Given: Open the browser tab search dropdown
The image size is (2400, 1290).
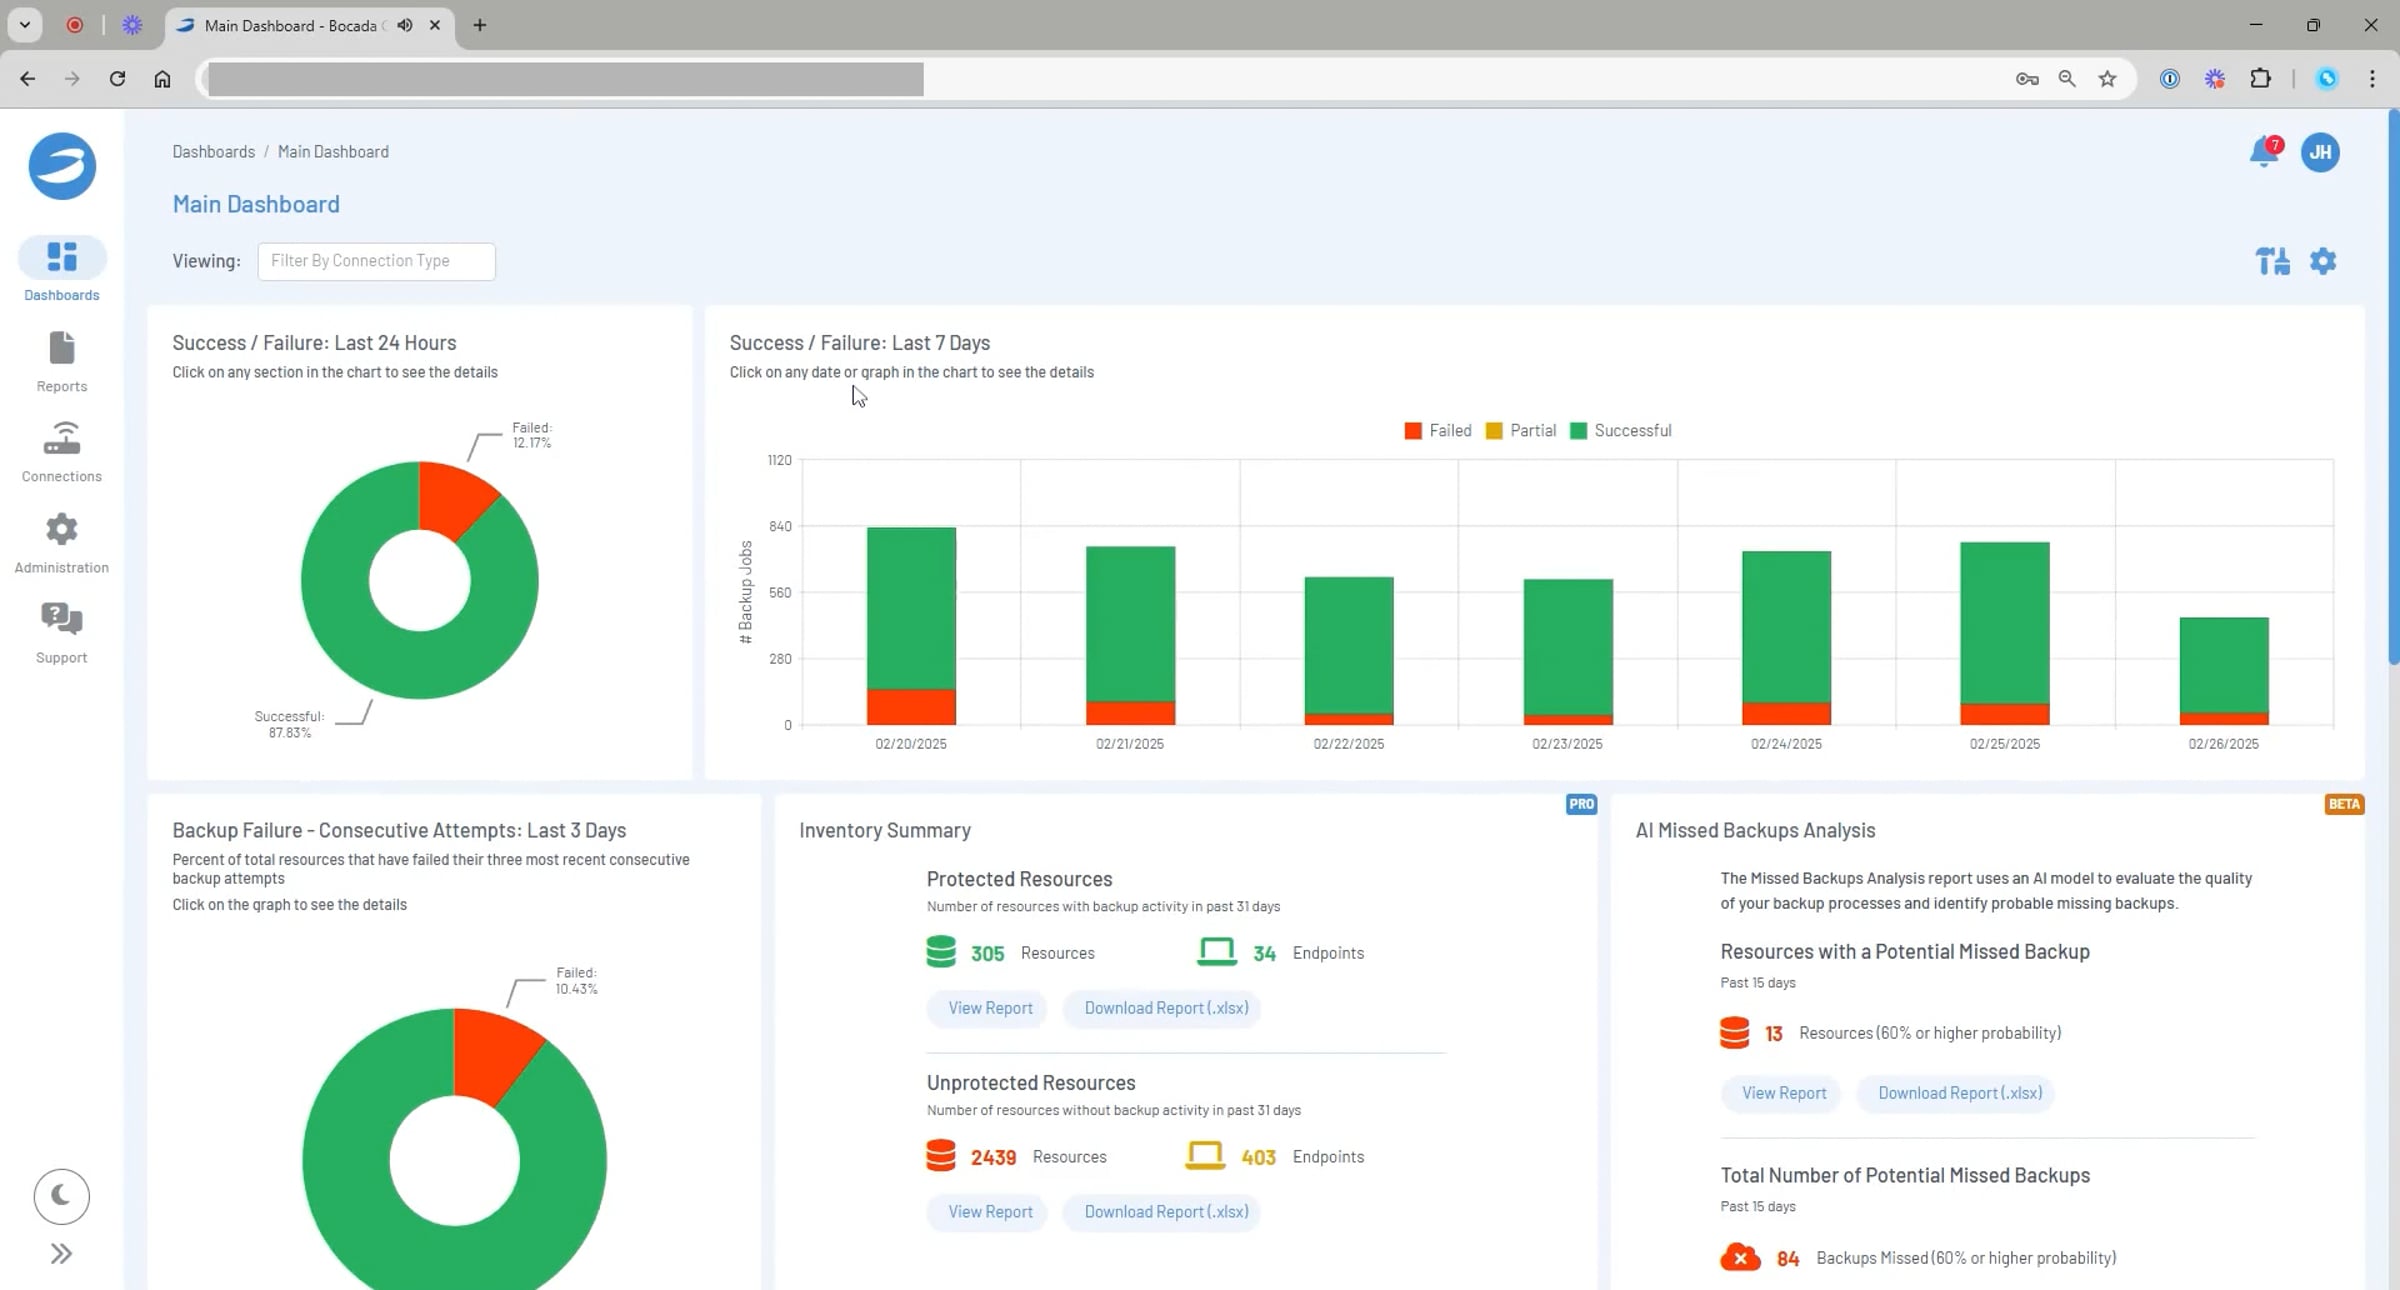Looking at the screenshot, I should click(x=25, y=25).
